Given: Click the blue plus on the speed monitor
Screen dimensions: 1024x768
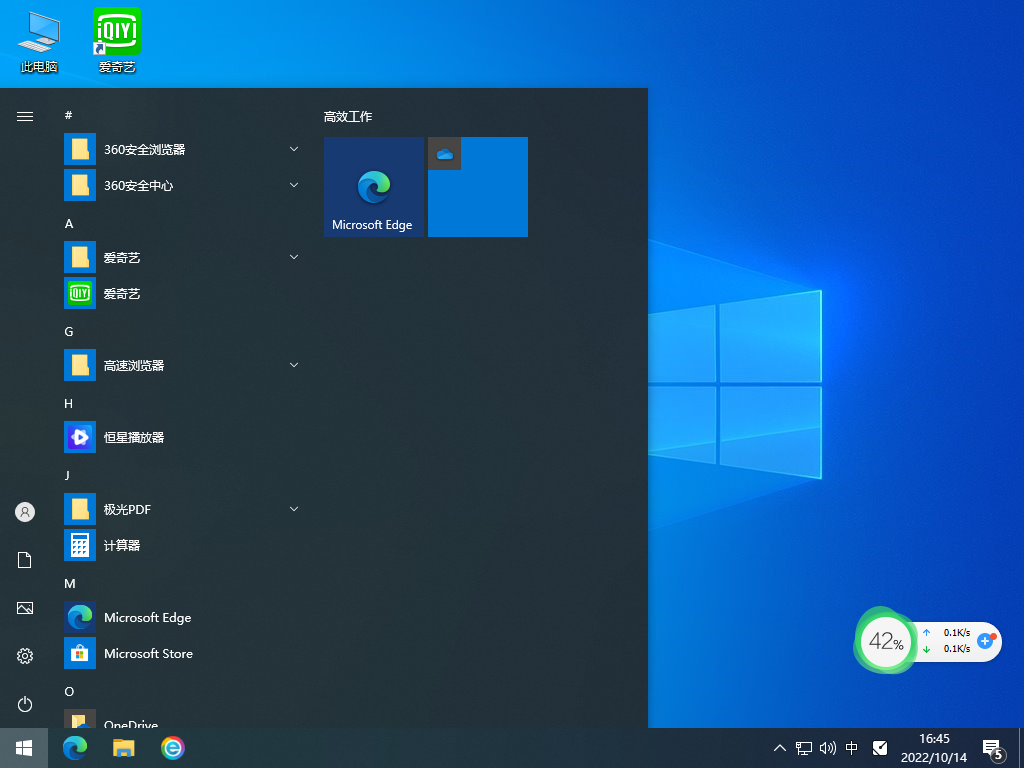Looking at the screenshot, I should (x=986, y=642).
